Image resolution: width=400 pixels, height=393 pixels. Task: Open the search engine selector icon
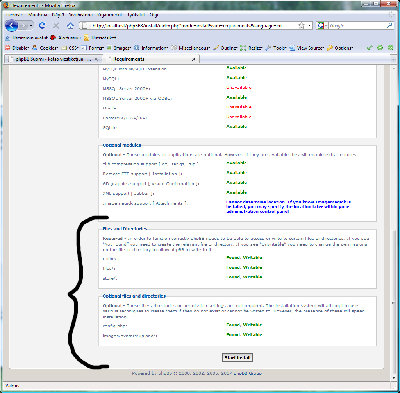coord(321,25)
